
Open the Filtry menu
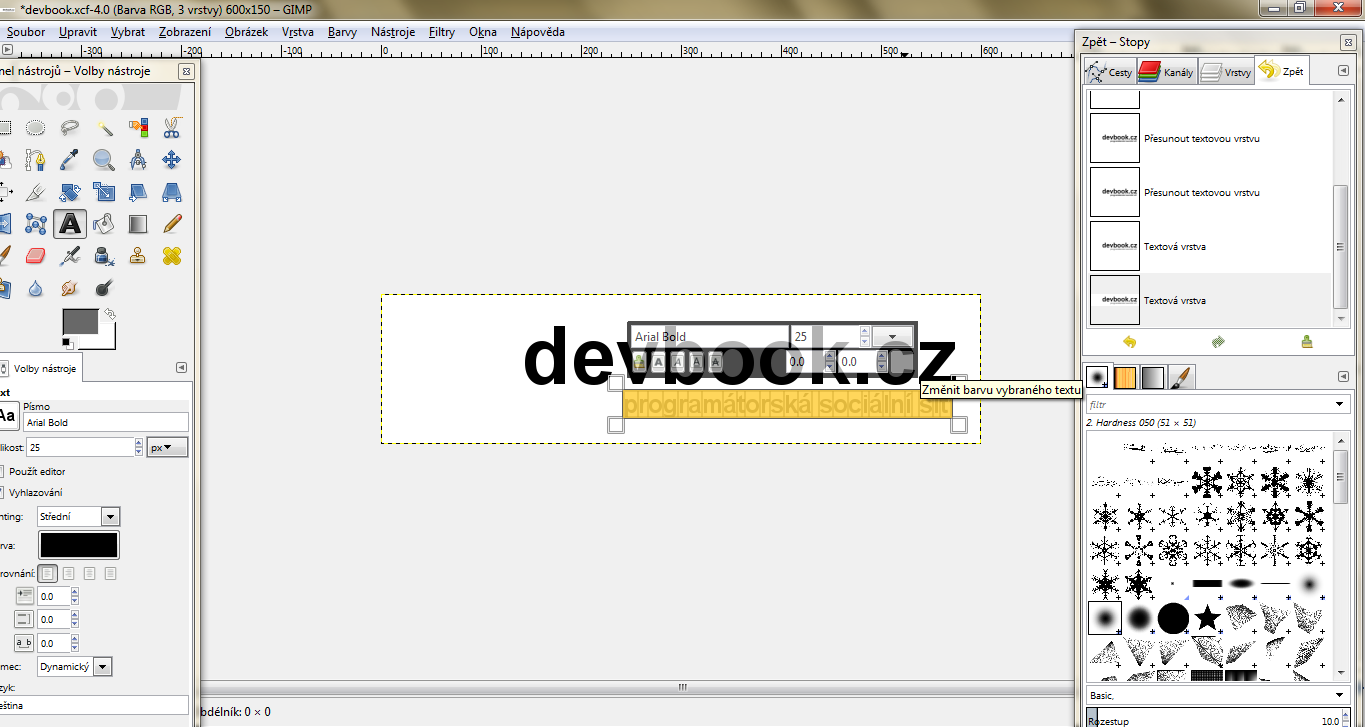point(442,32)
